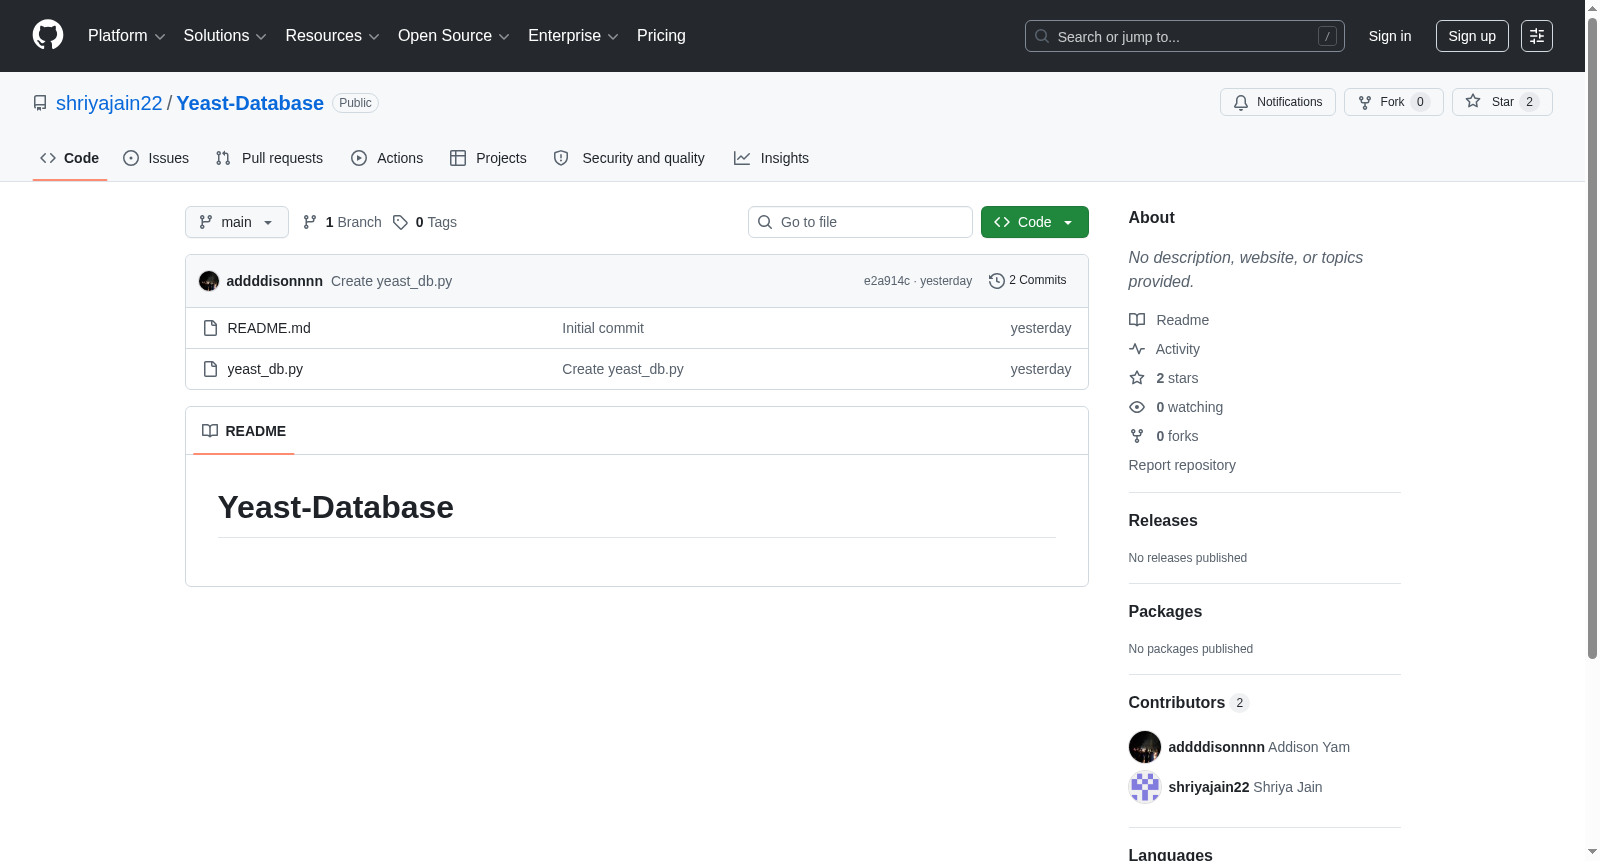1600x861 pixels.
Task: Open Create yeast_db.py commit link in file row
Action: tap(623, 369)
